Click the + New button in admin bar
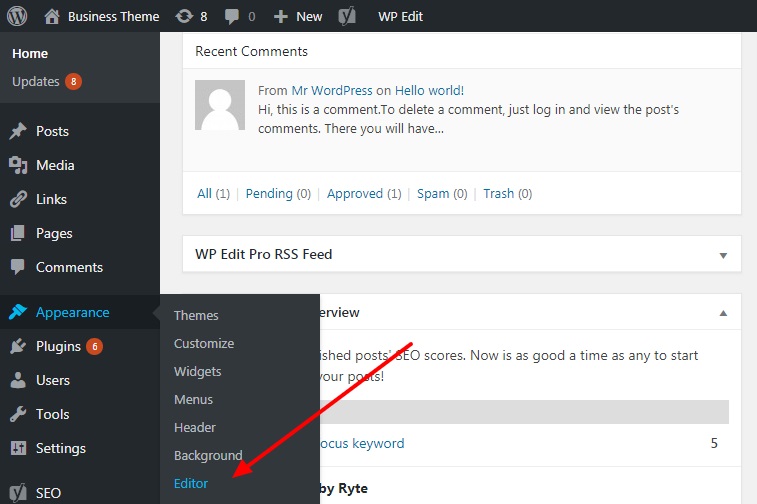This screenshot has height=504, width=757. click(x=298, y=16)
